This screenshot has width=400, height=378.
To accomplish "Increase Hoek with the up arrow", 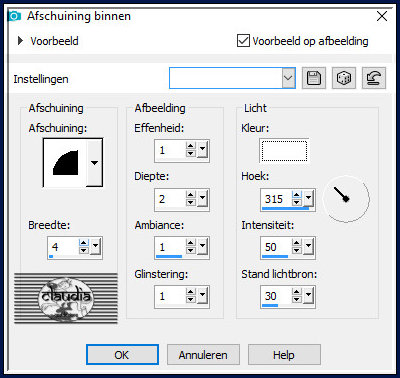I will [x=297, y=195].
